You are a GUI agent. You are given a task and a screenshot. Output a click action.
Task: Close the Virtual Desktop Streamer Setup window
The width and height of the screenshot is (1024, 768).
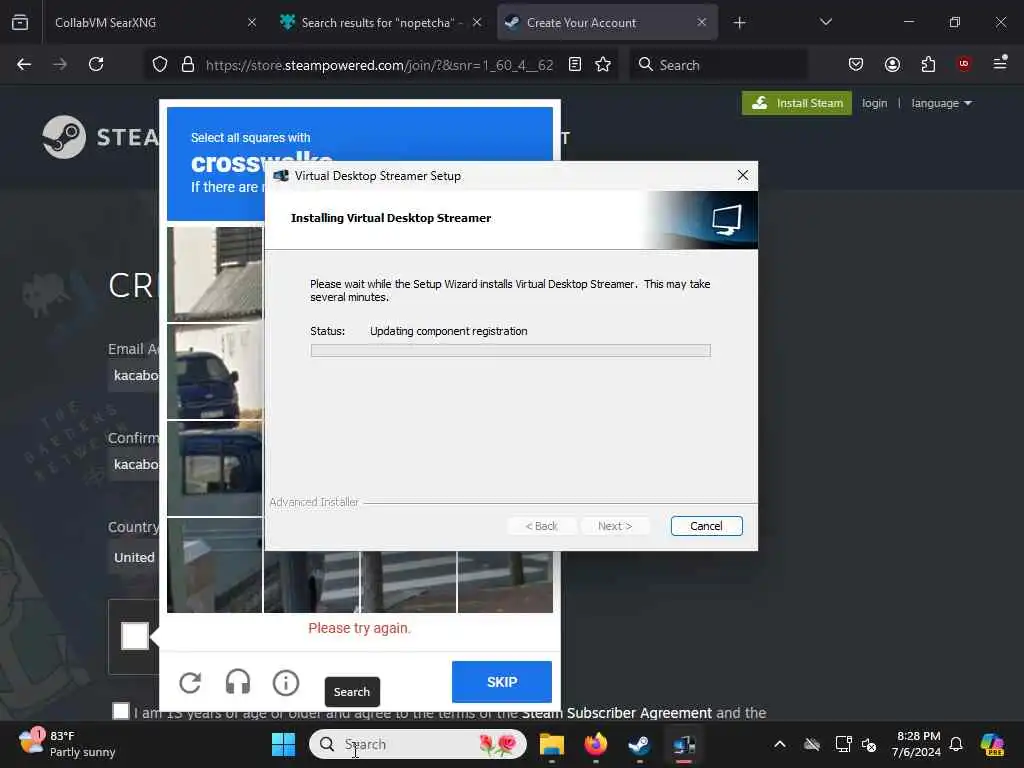coord(743,176)
